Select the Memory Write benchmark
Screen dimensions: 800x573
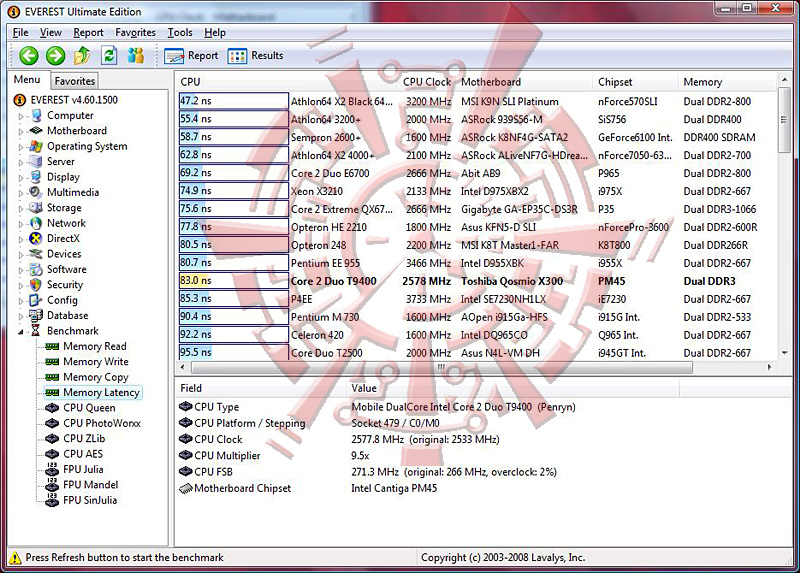(96, 362)
